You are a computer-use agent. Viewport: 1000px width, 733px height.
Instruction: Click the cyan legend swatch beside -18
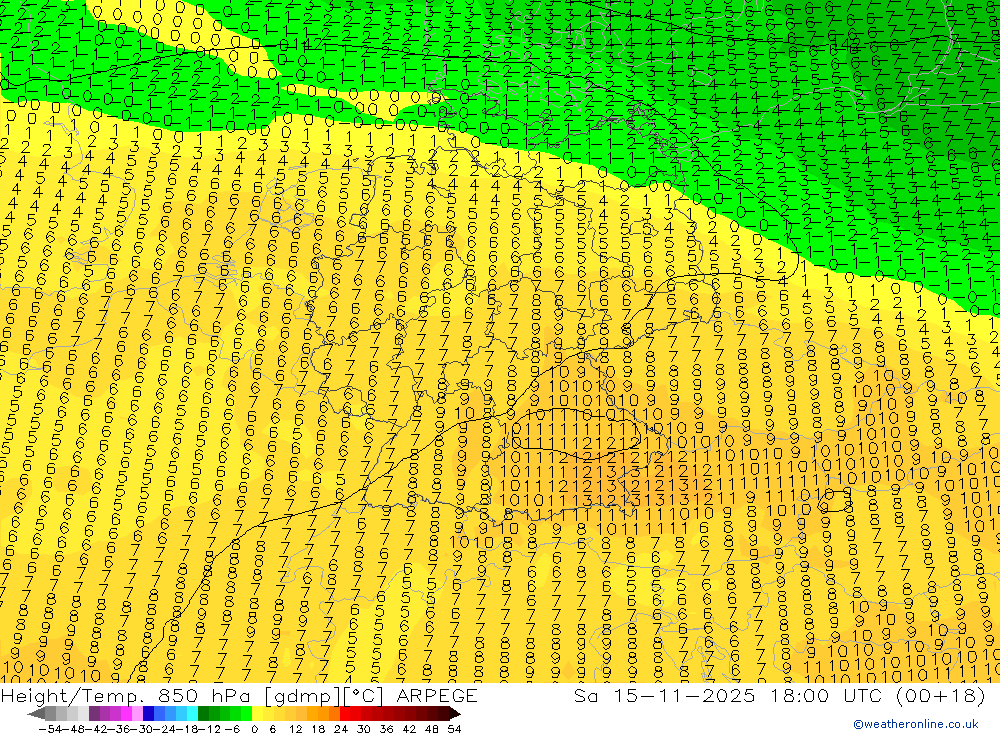192,713
